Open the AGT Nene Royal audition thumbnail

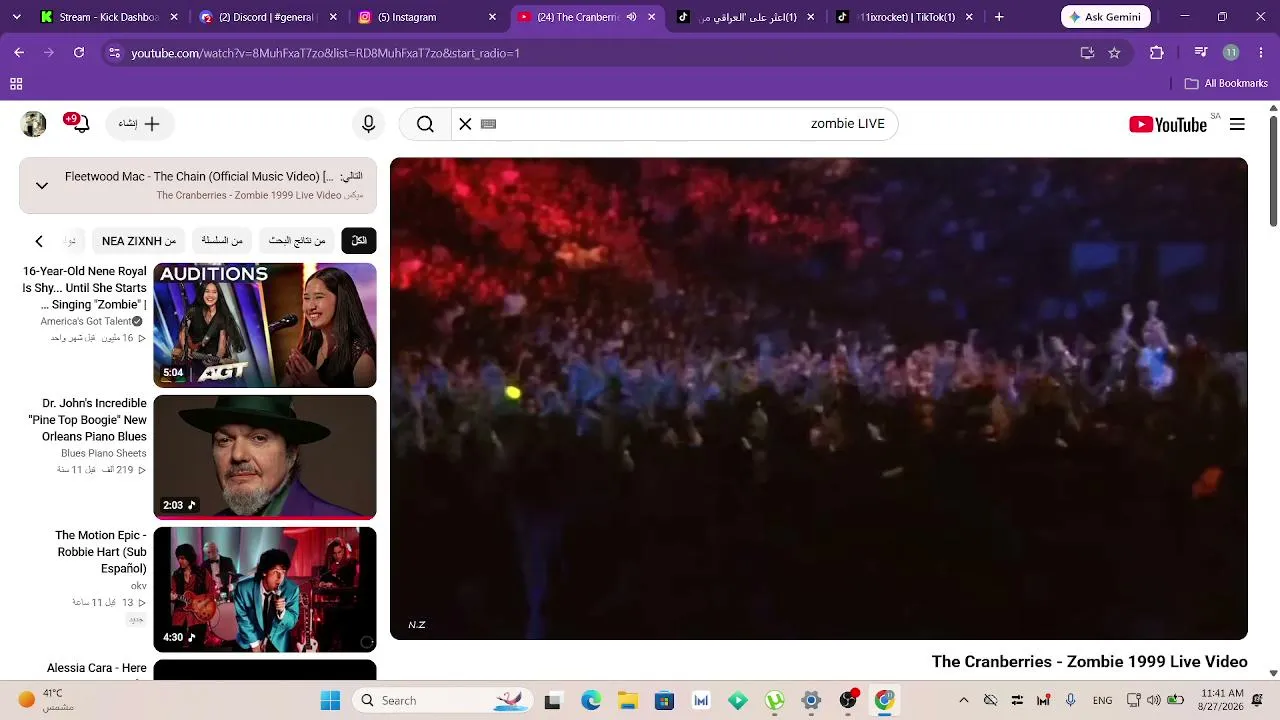[x=265, y=325]
